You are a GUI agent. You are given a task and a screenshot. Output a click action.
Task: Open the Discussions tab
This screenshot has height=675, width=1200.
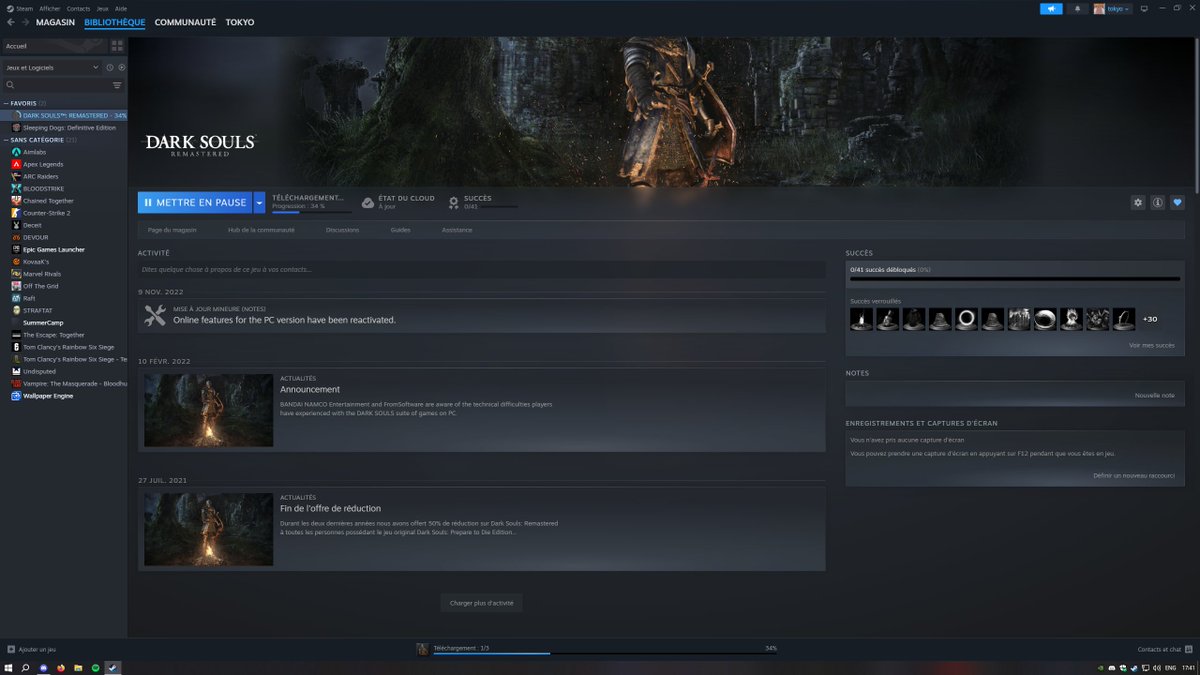coord(342,230)
